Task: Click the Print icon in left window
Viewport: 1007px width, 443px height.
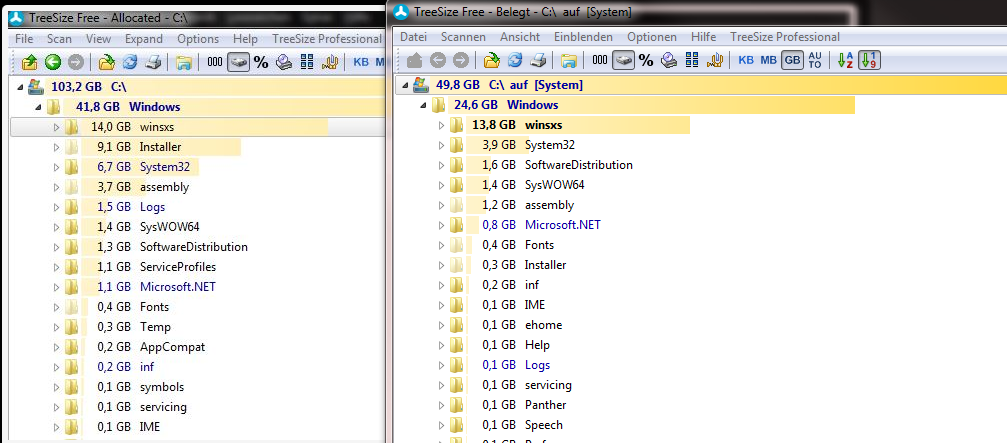Action: tap(152, 62)
